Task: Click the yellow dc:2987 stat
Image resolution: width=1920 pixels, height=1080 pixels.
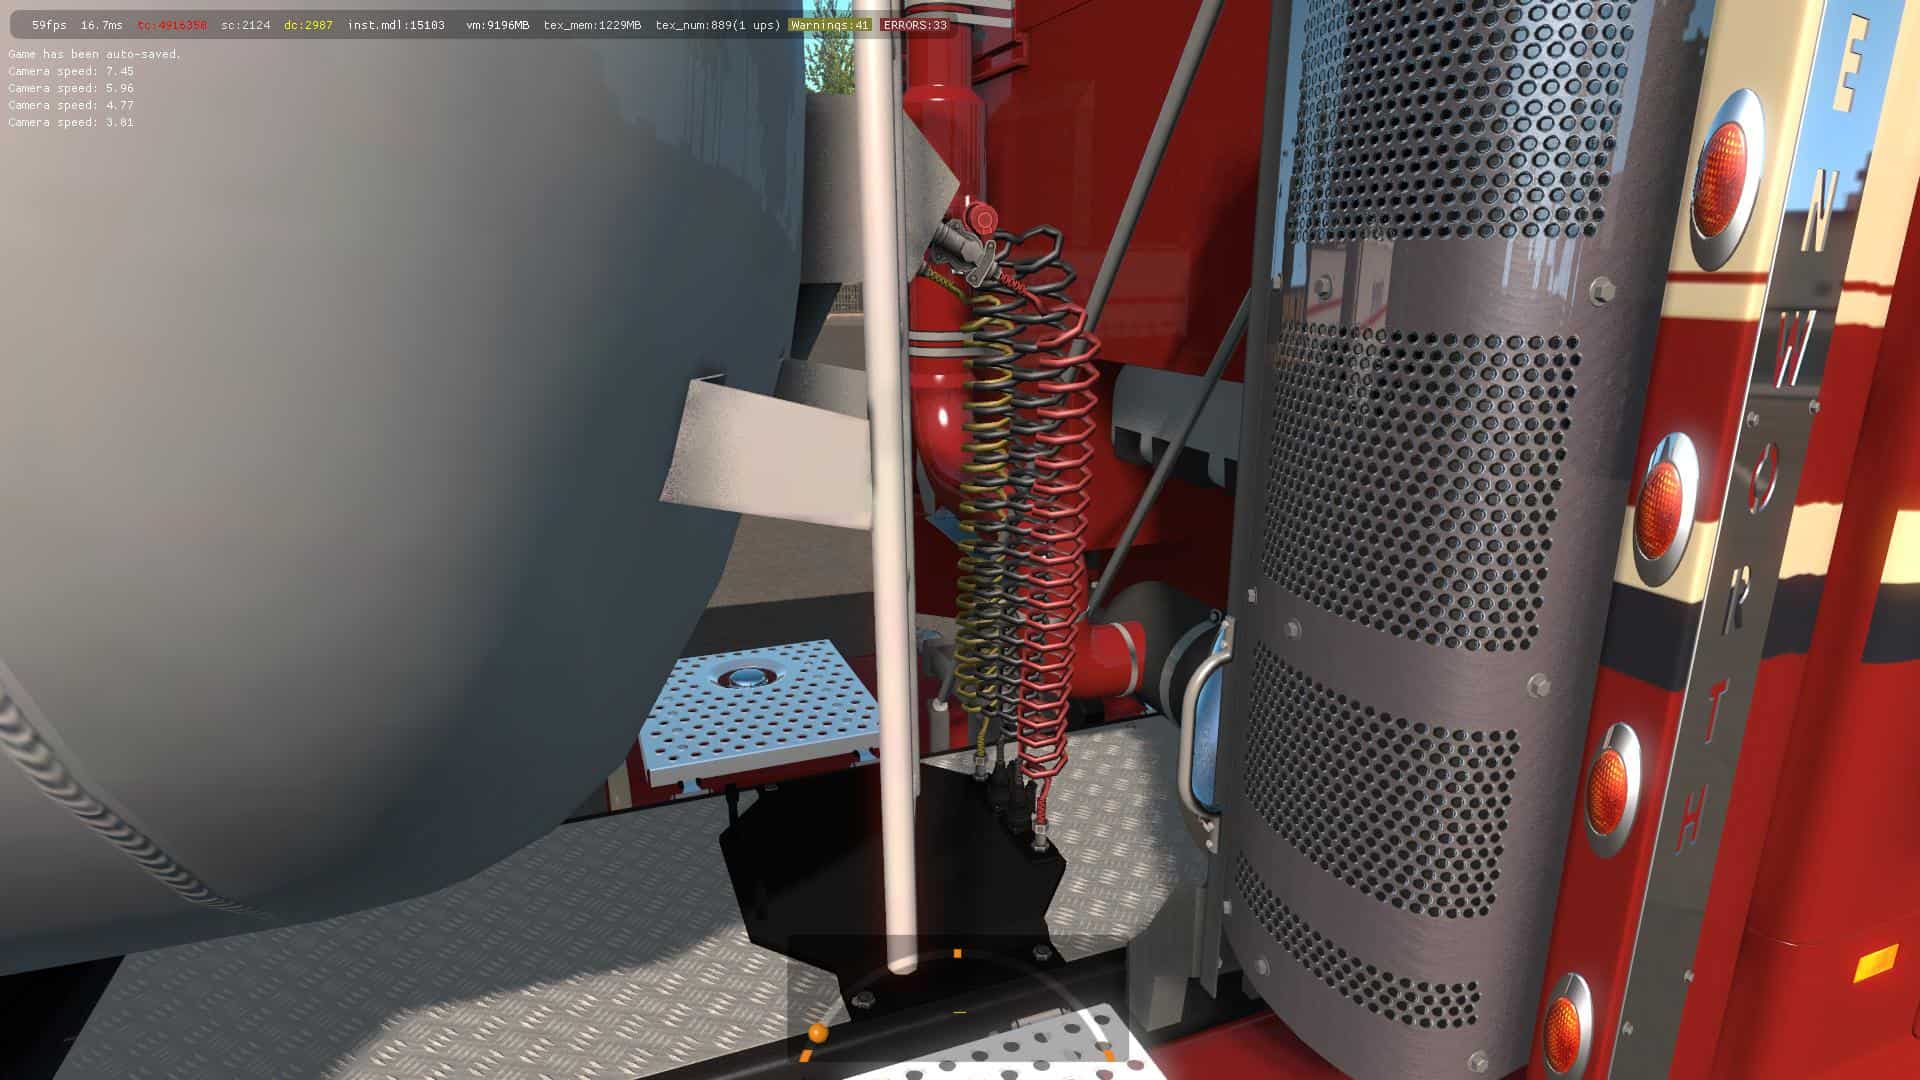Action: 308,25
